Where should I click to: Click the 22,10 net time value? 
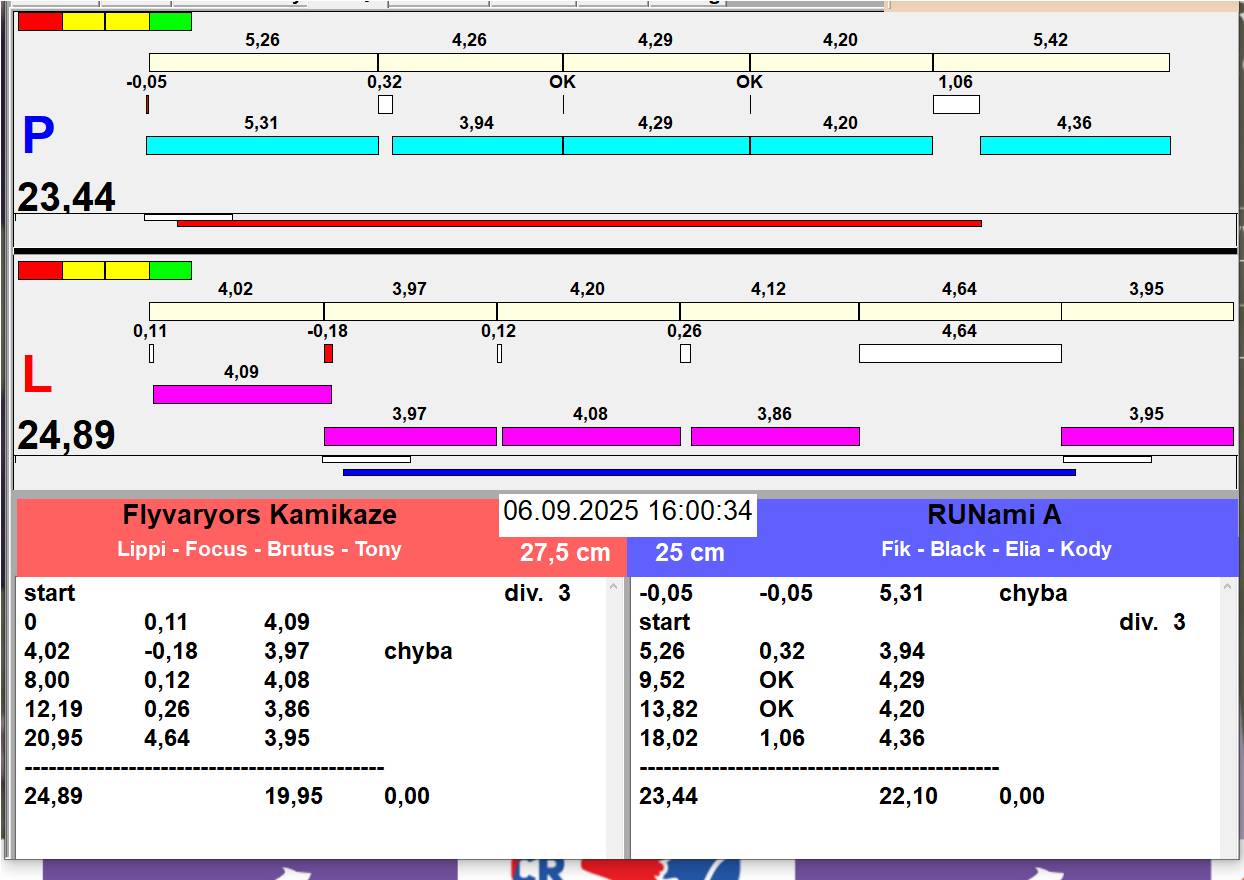point(909,796)
